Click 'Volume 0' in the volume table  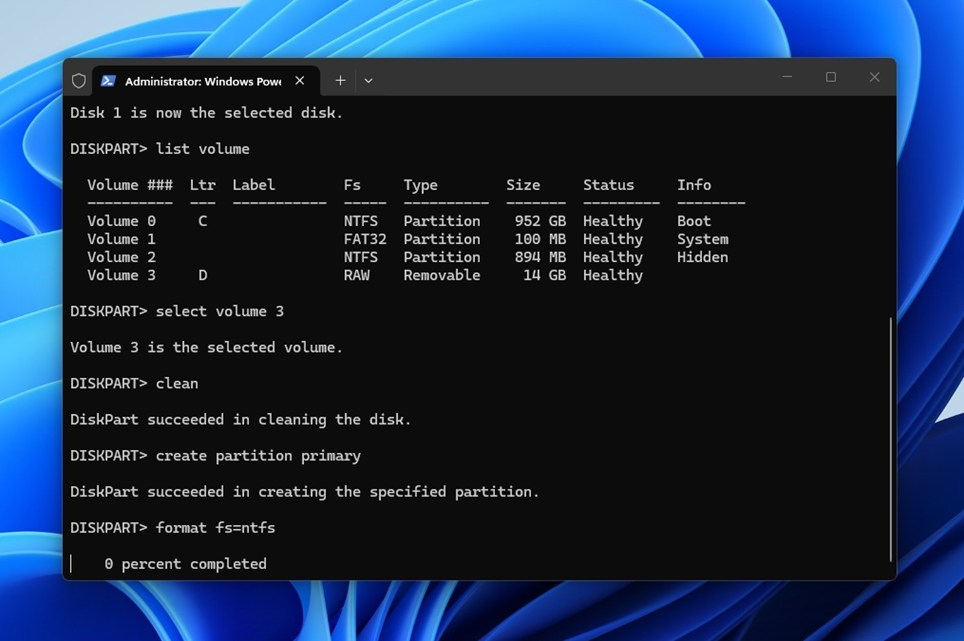[121, 221]
